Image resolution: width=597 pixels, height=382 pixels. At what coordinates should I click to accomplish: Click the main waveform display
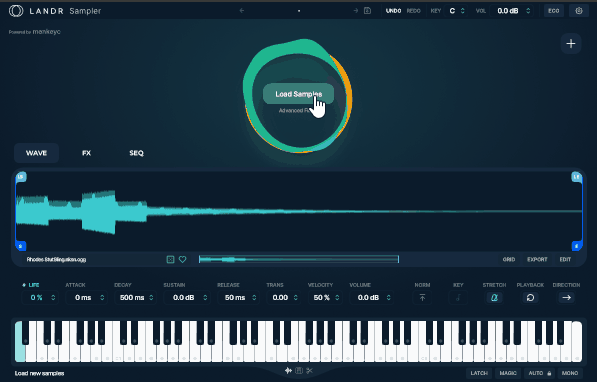[x=299, y=211]
